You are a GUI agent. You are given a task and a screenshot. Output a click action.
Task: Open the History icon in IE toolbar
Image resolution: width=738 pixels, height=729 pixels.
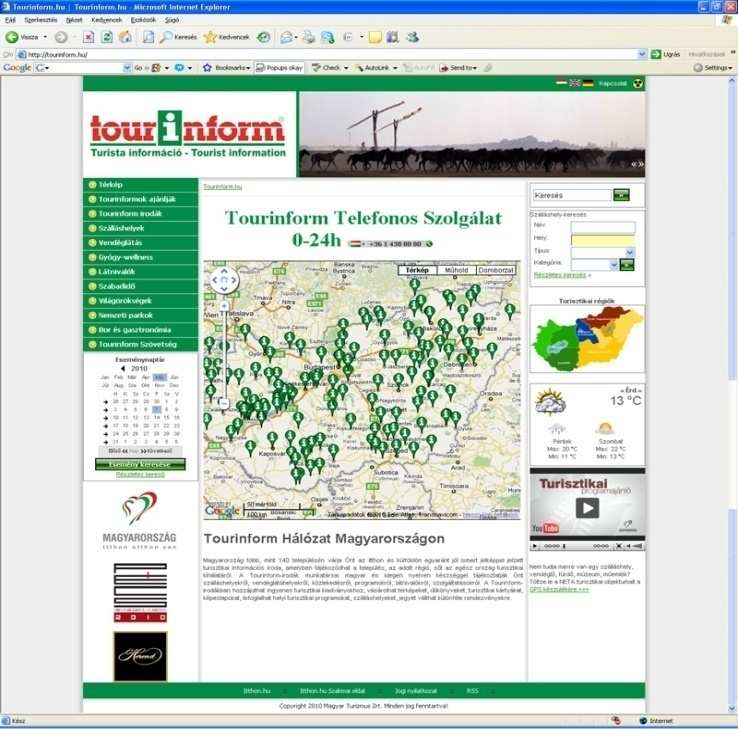264,37
